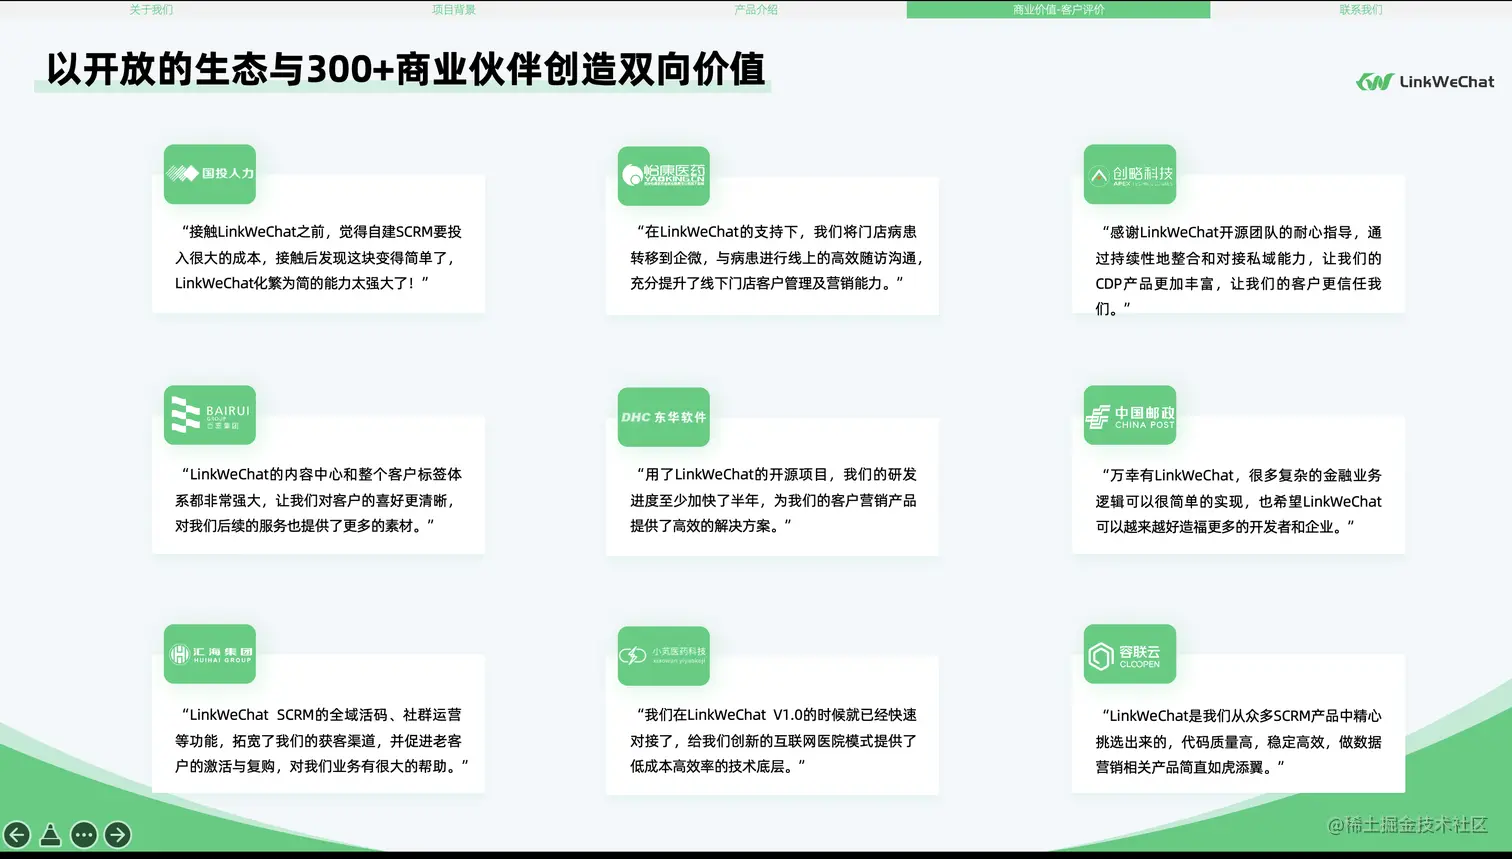Click the 创略科技 logo badge

(1130, 175)
